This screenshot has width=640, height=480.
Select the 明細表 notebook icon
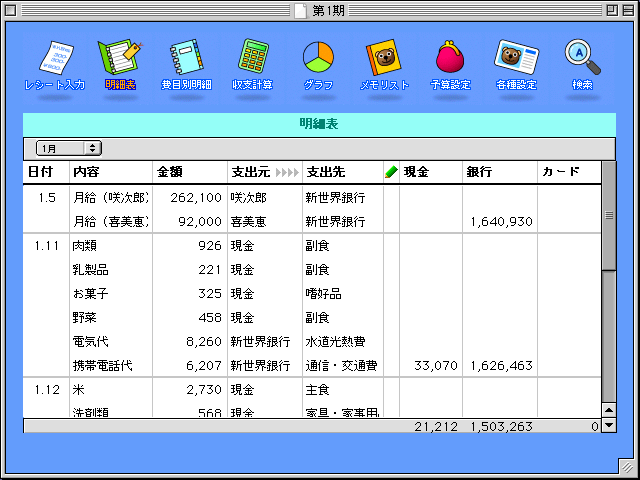pos(120,57)
